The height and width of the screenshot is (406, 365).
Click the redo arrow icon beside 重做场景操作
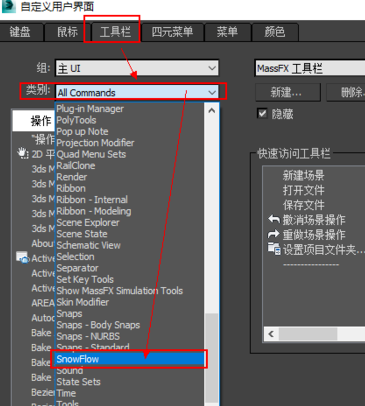coord(274,234)
